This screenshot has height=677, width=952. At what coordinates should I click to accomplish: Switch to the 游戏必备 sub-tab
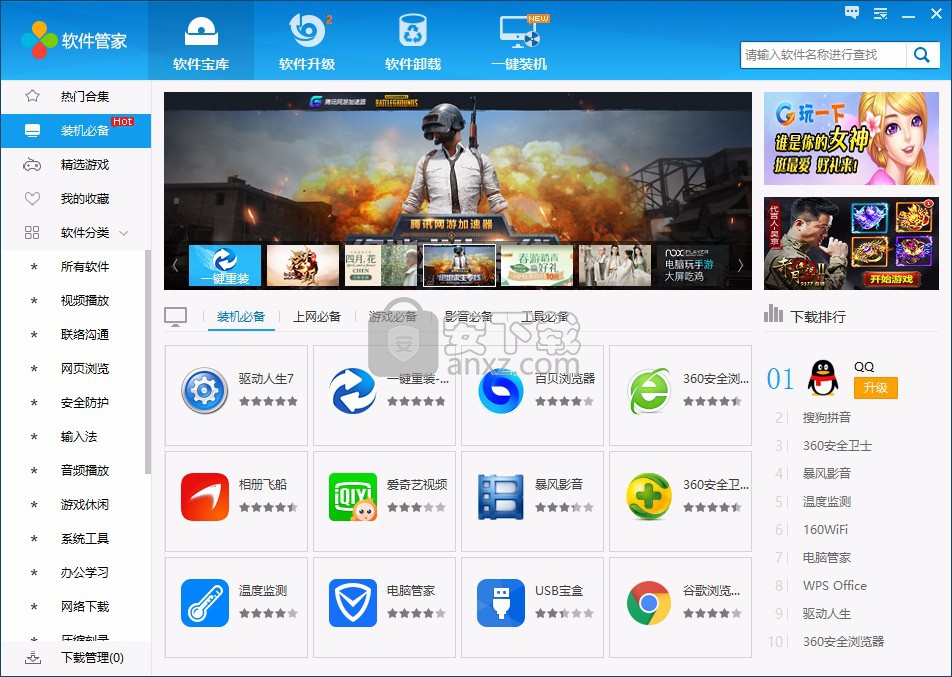point(393,316)
